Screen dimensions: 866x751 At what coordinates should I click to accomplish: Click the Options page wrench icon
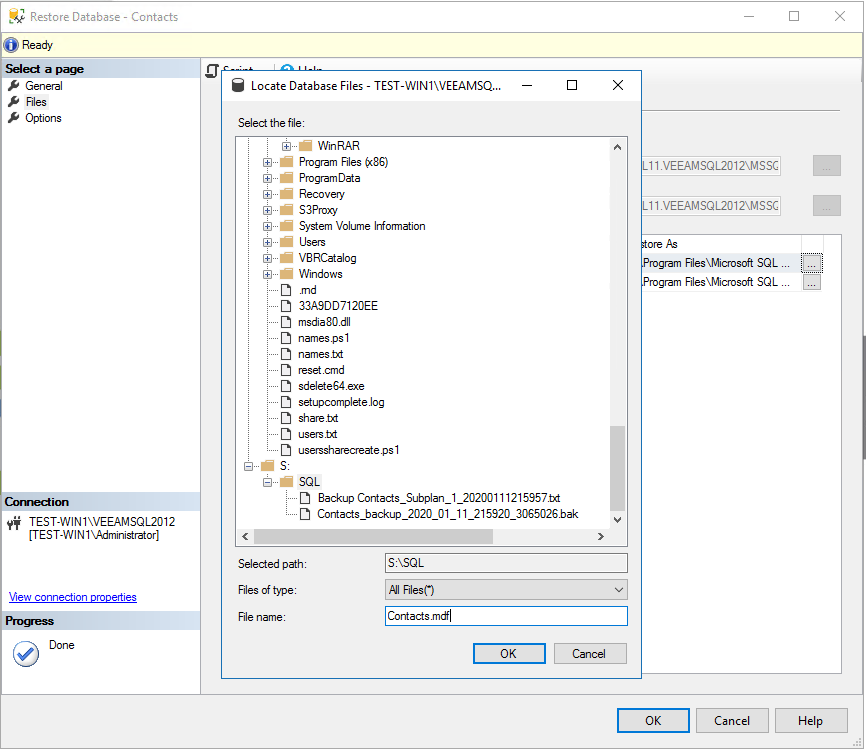[x=14, y=118]
